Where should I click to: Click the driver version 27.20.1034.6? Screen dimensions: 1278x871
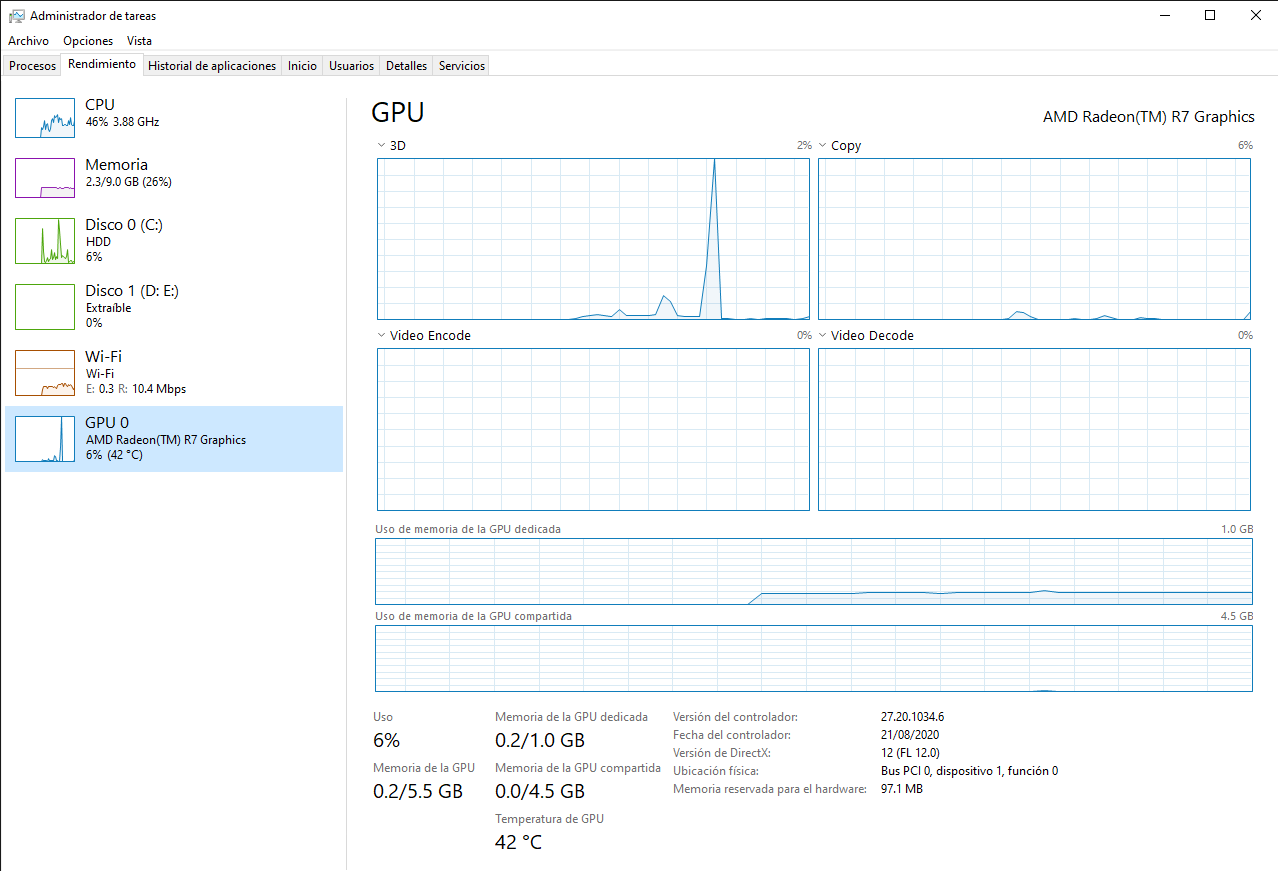point(912,717)
